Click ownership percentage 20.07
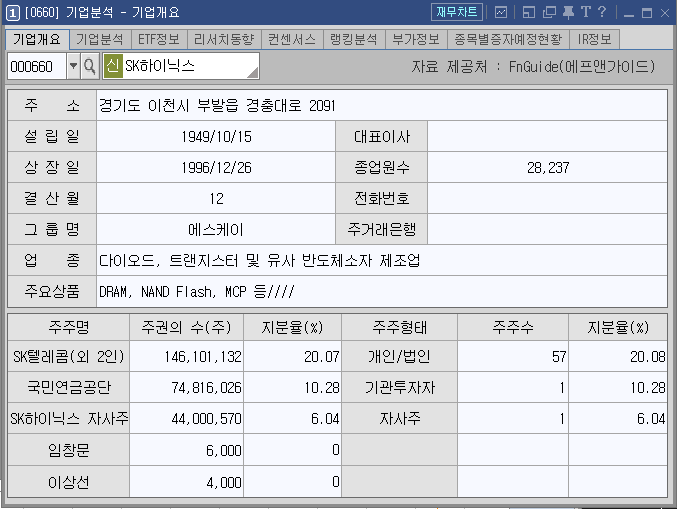Viewport: 677px width, 509px height. click(322, 357)
